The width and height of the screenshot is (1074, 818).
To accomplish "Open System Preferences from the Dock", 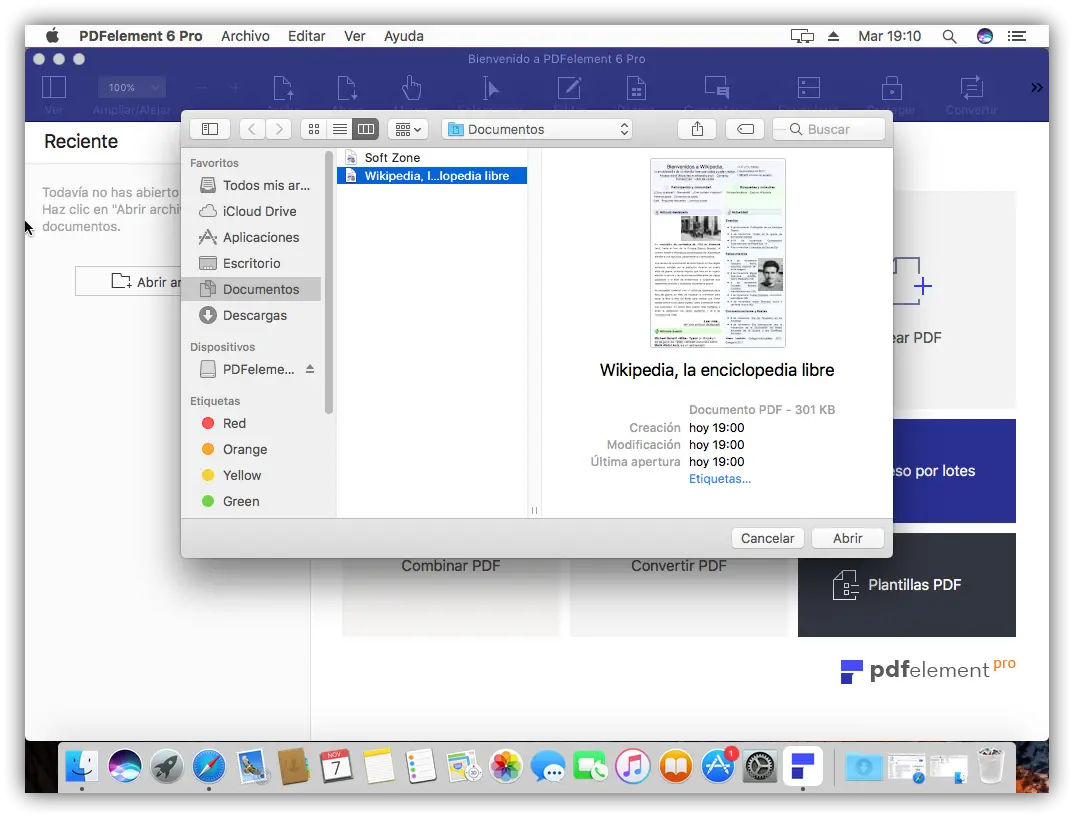I will 760,766.
